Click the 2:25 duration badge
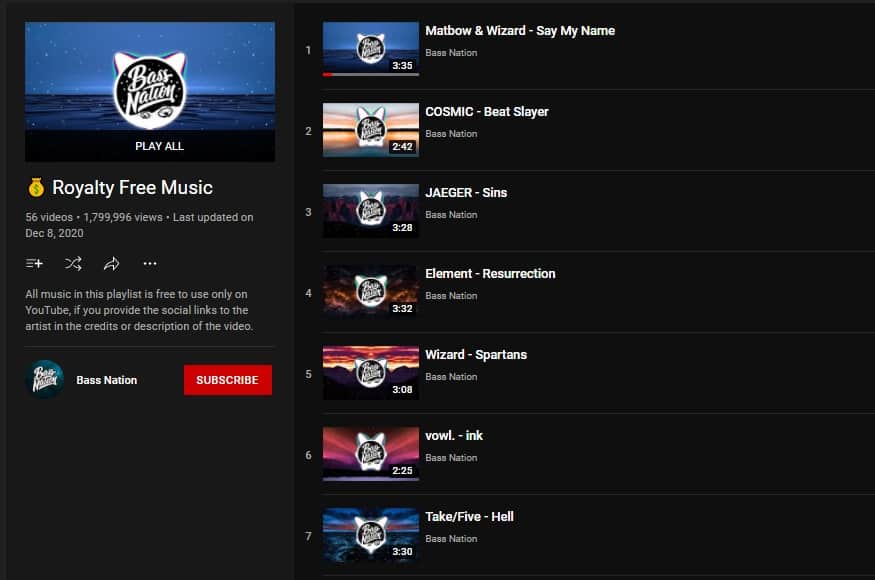Screen dimensions: 875x580 point(402,470)
